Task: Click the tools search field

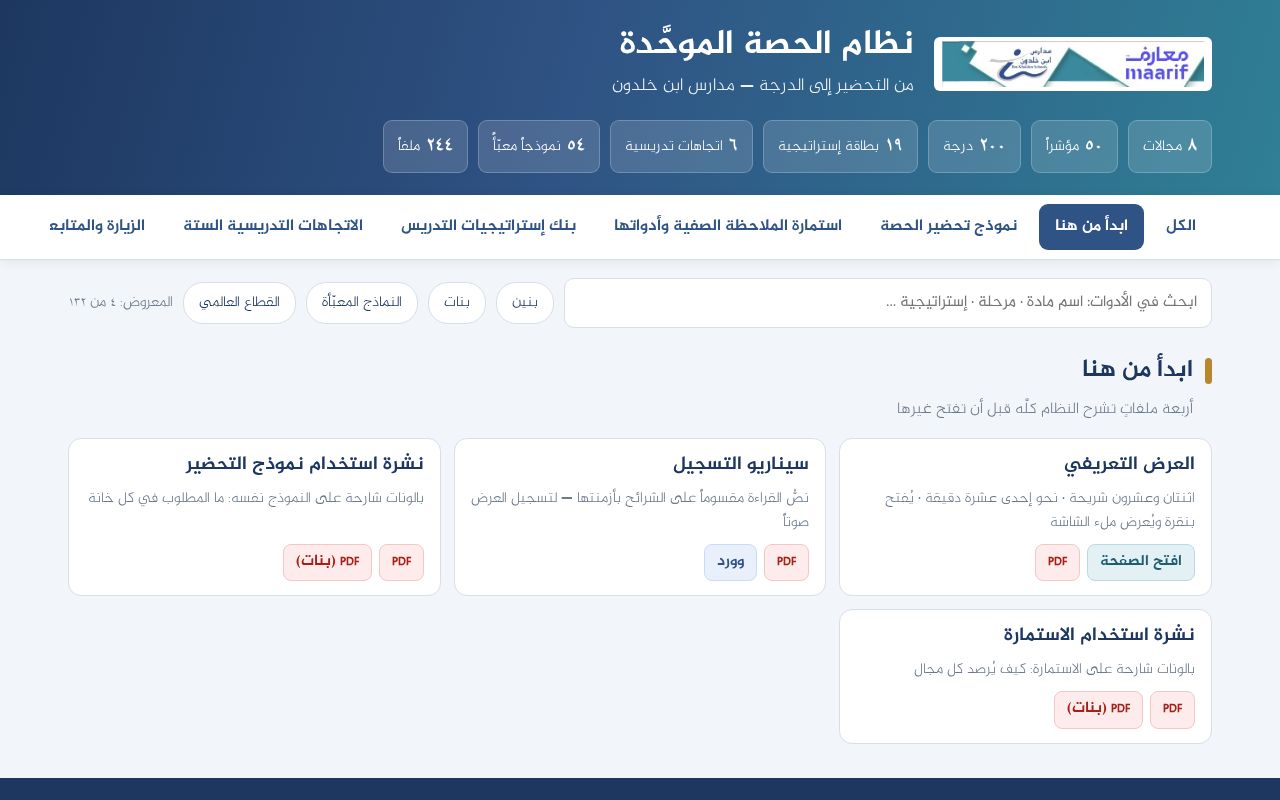Action: tap(888, 303)
